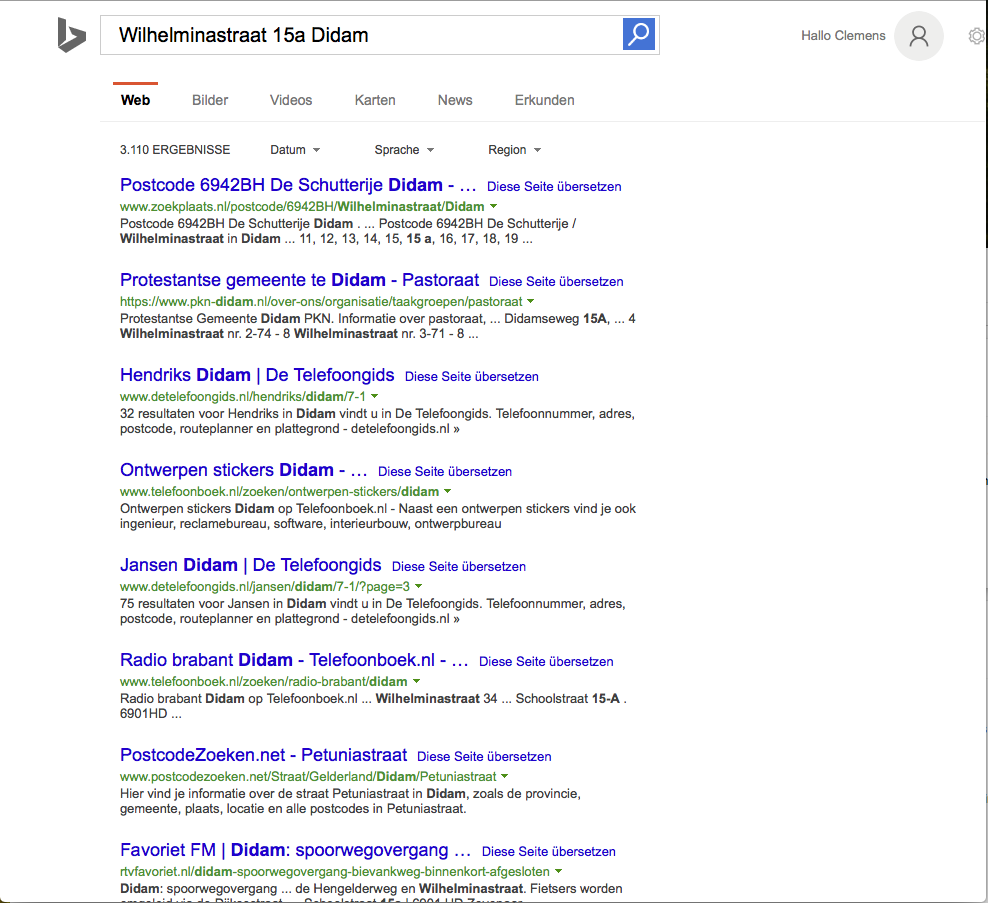The height and width of the screenshot is (903, 988).
Task: Switch to the Videos tab
Action: 291,100
